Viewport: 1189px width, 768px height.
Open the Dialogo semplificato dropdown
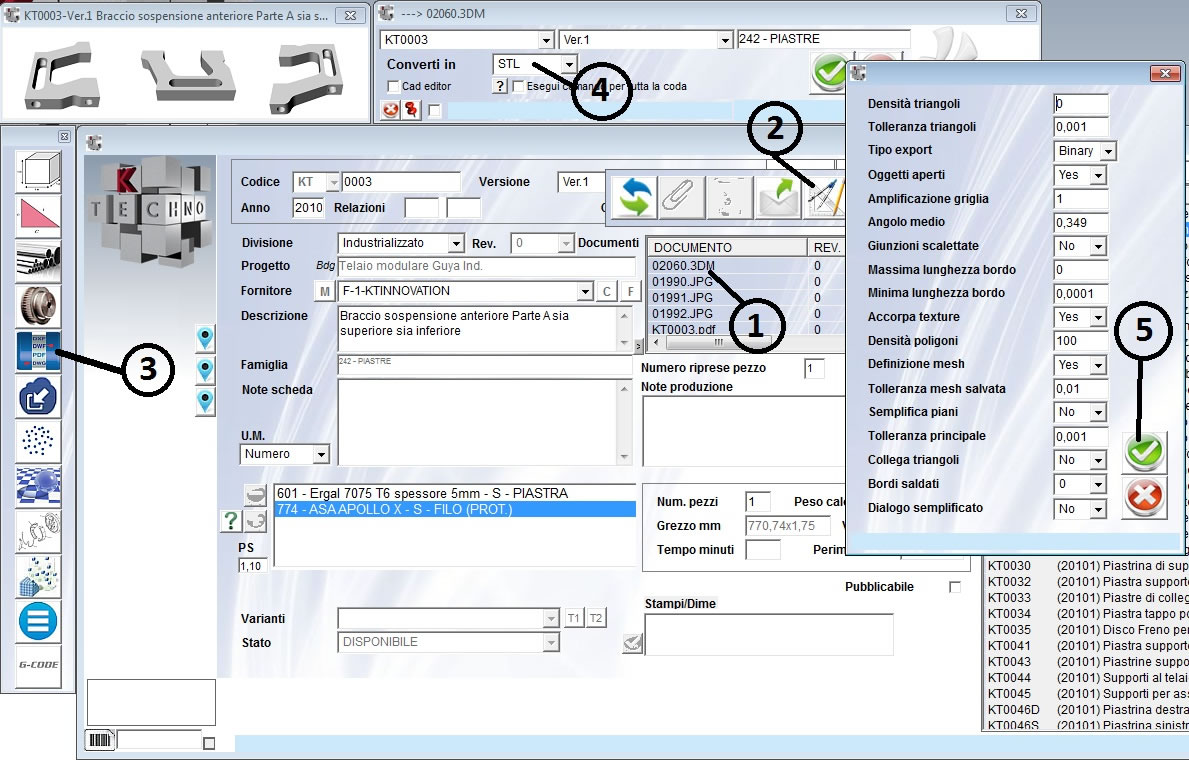pyautogui.click(x=1098, y=509)
